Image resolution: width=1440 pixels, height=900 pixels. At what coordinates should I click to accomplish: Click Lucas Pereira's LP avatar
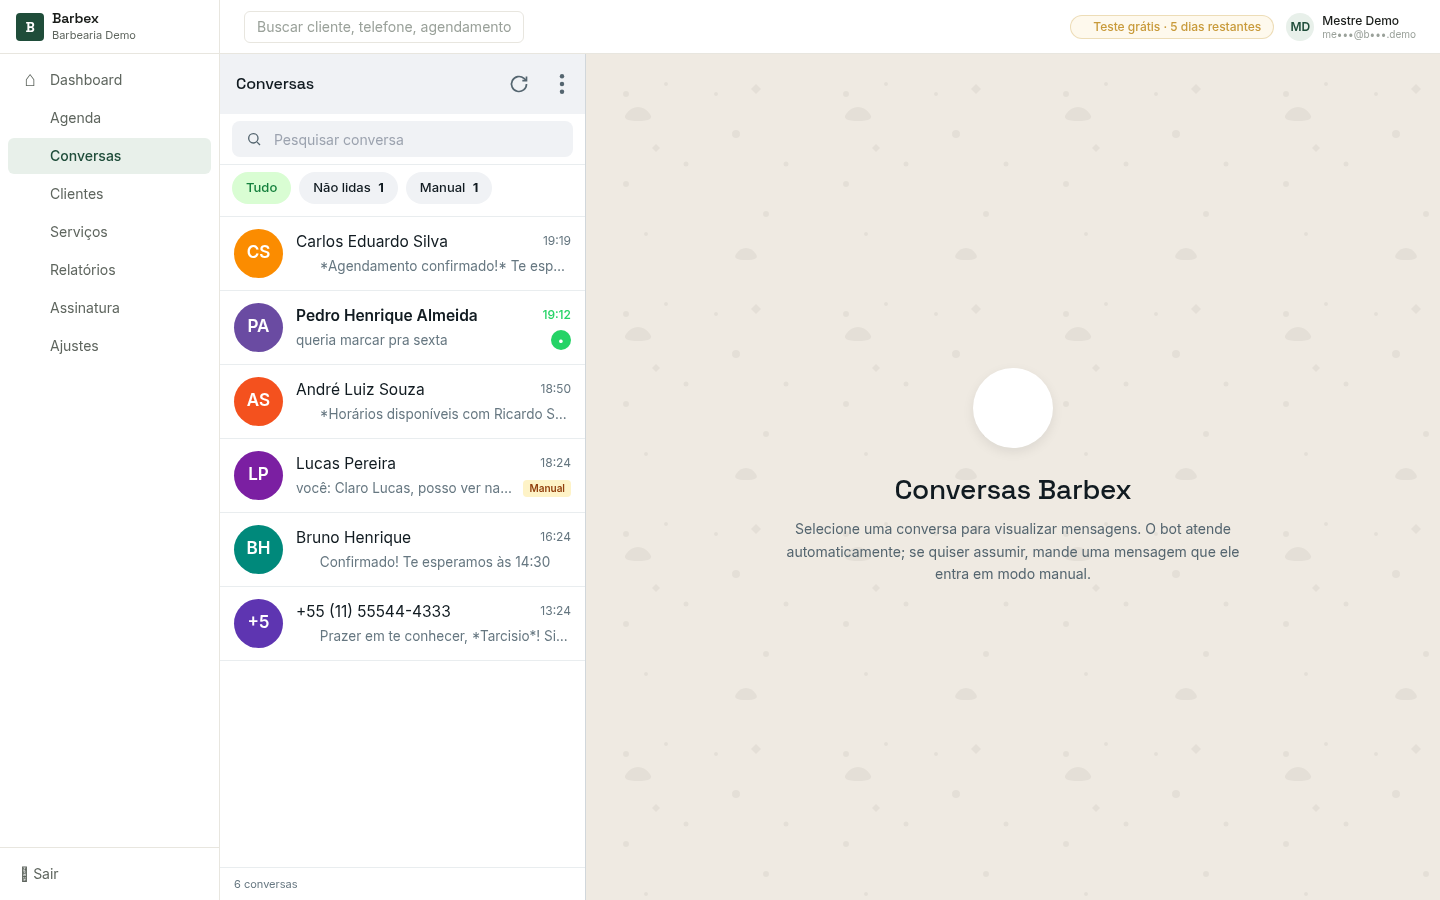click(x=258, y=475)
